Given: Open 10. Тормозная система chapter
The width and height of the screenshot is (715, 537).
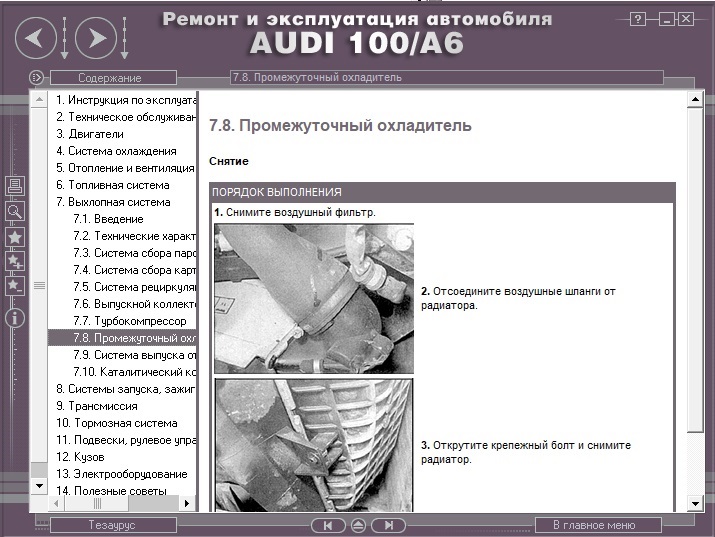Looking at the screenshot, I should click(117, 423).
